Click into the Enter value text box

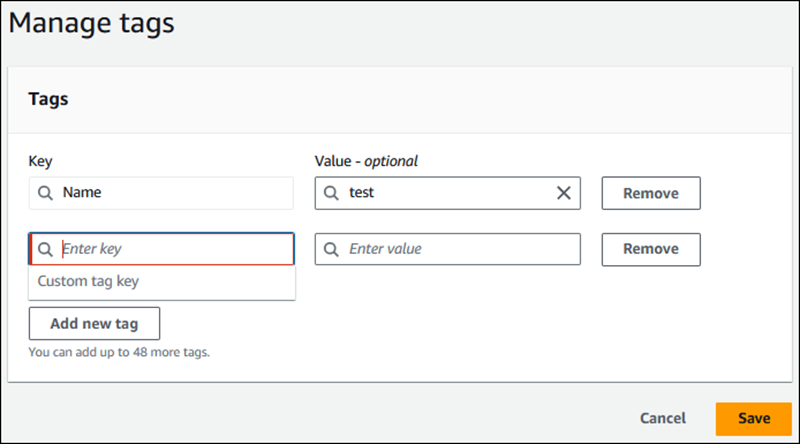[x=455, y=249]
